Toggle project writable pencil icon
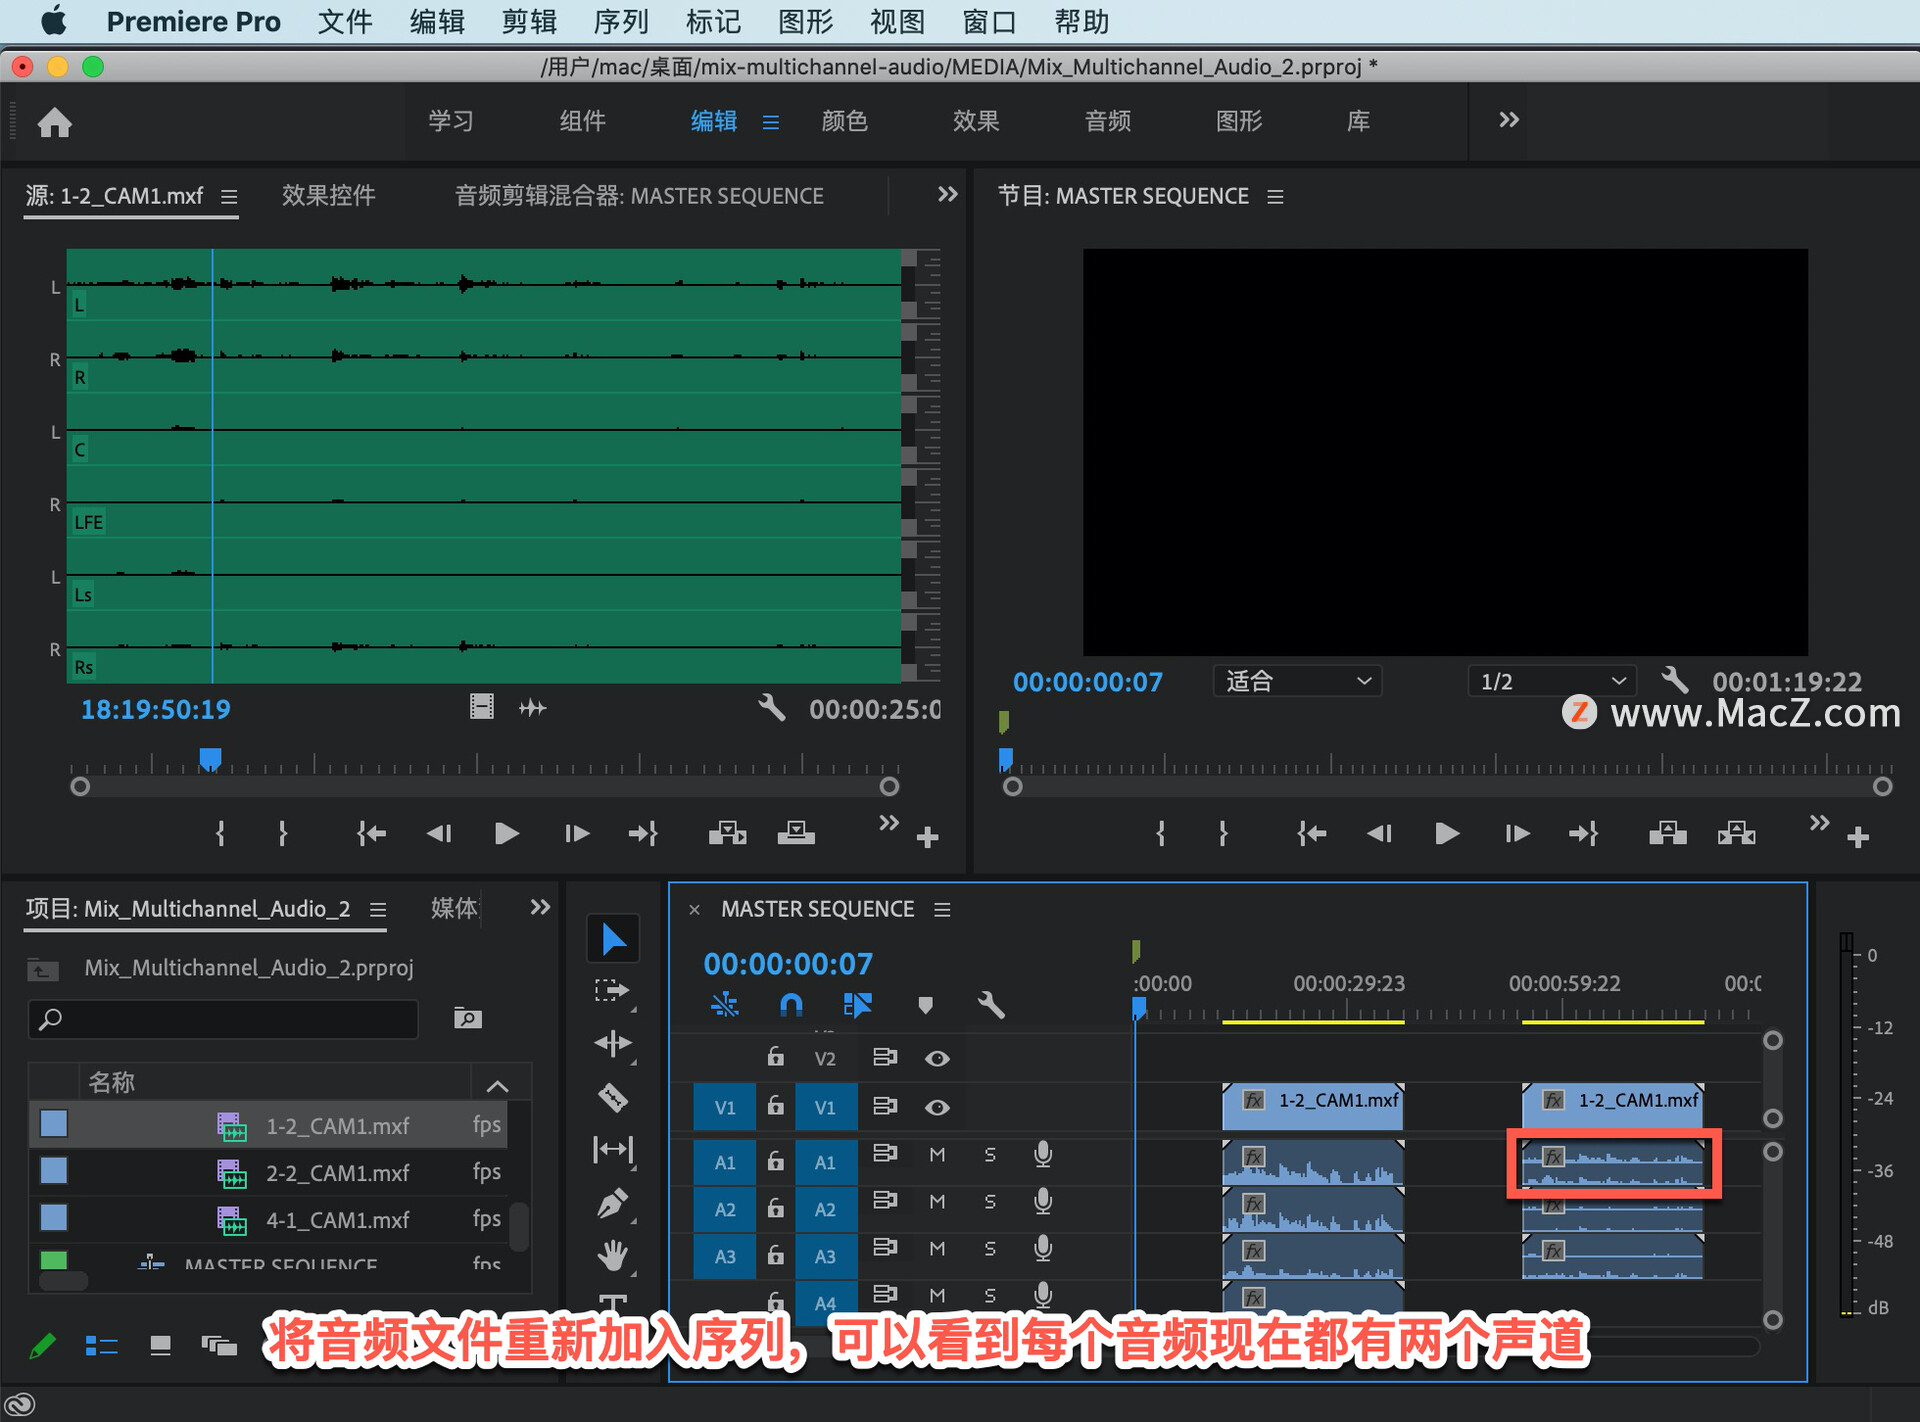 point(42,1346)
